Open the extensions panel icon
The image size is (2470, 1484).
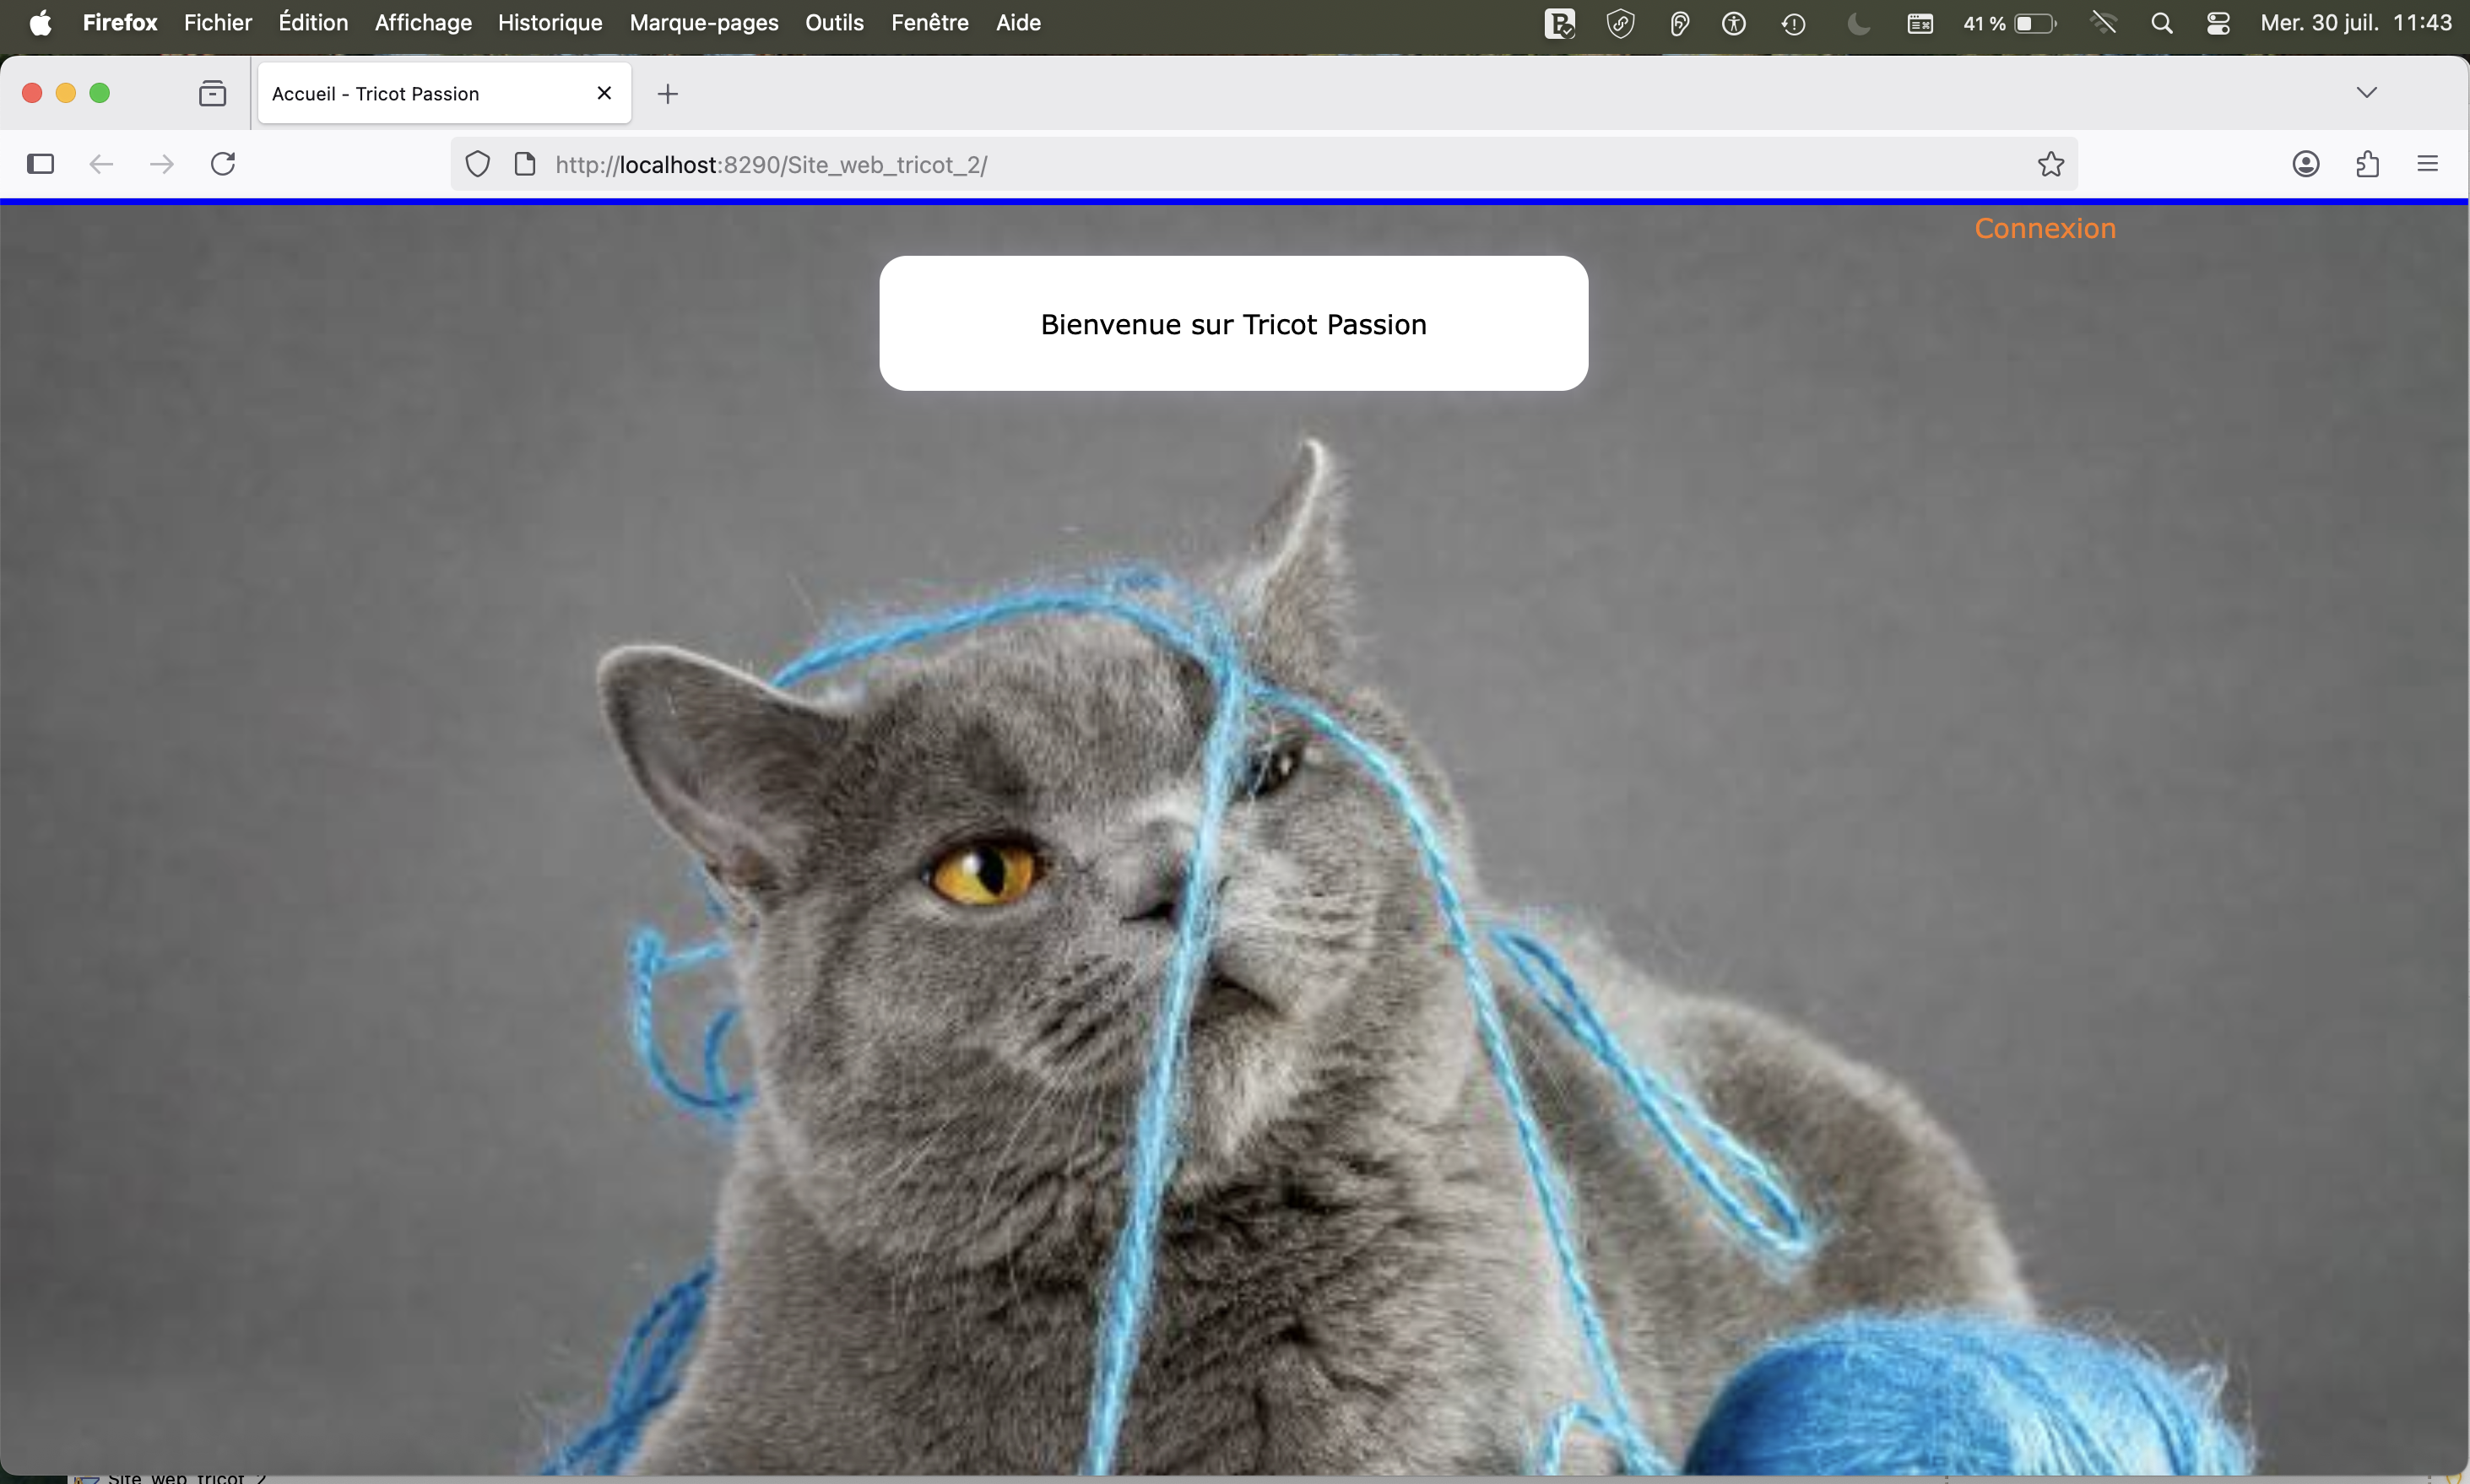point(2367,163)
